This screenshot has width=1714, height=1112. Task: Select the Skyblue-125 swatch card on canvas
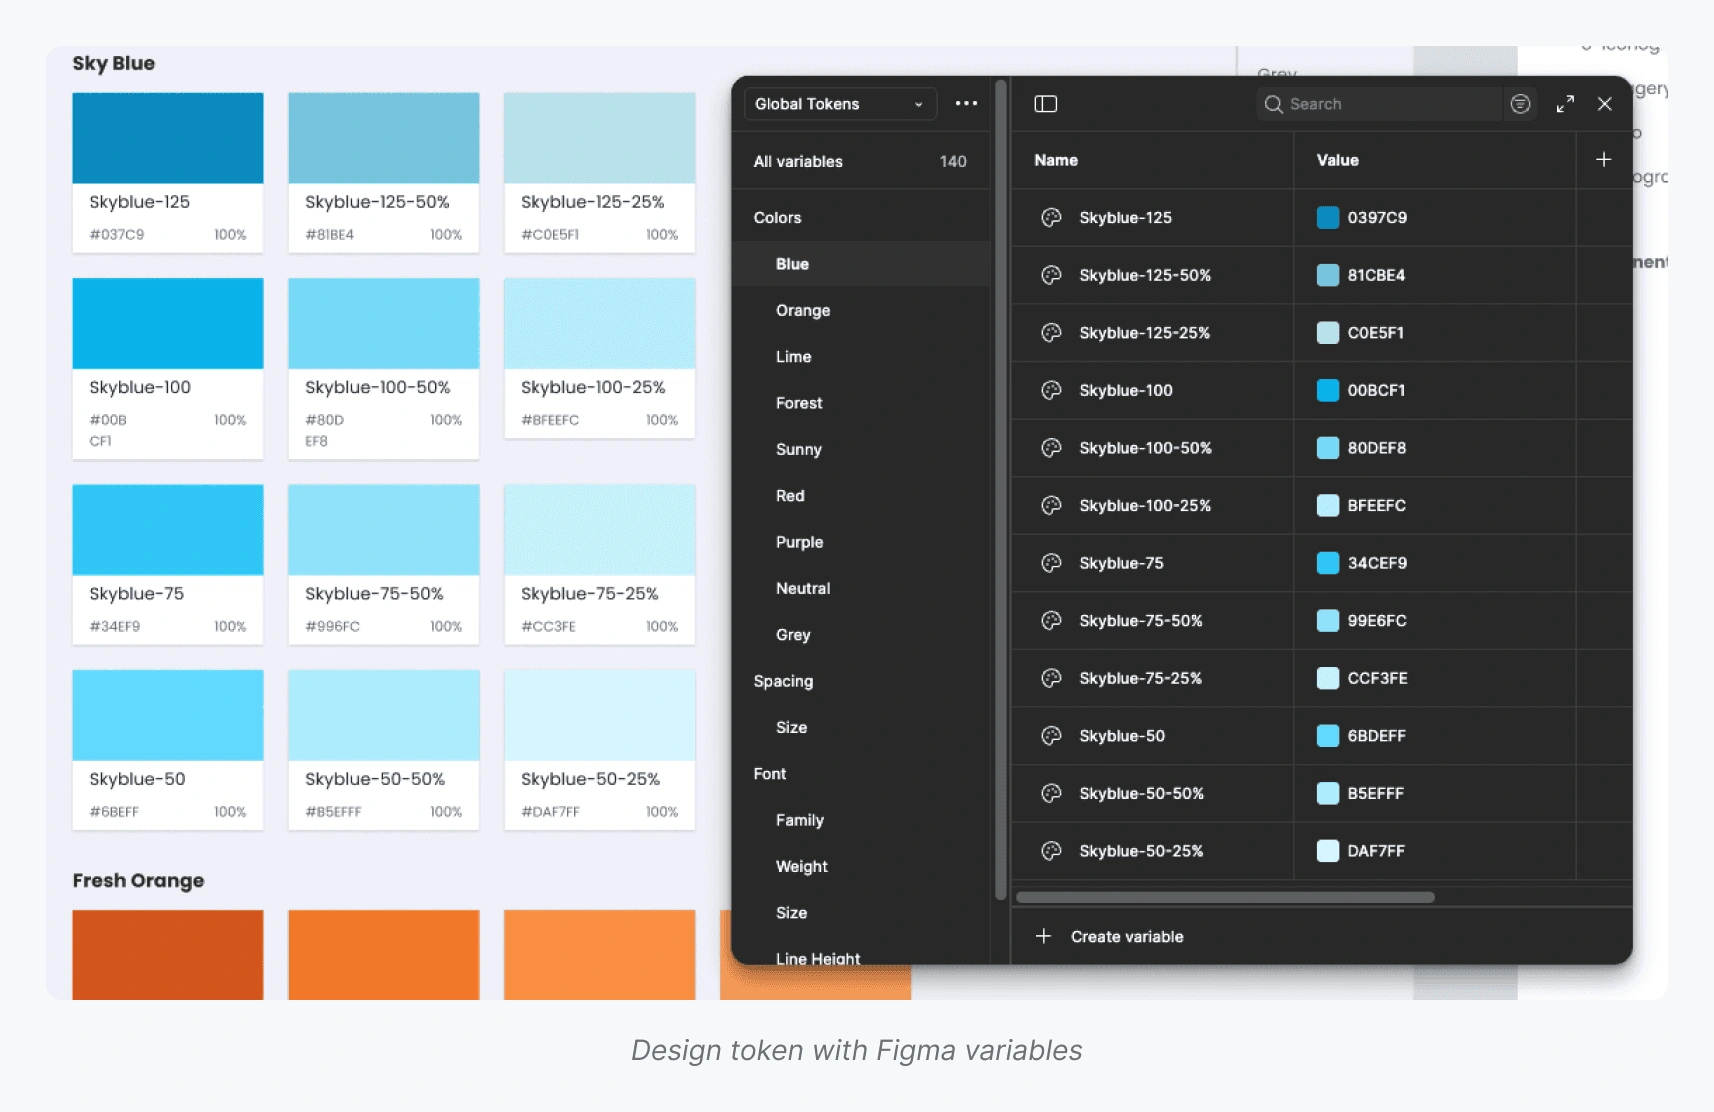click(x=168, y=173)
